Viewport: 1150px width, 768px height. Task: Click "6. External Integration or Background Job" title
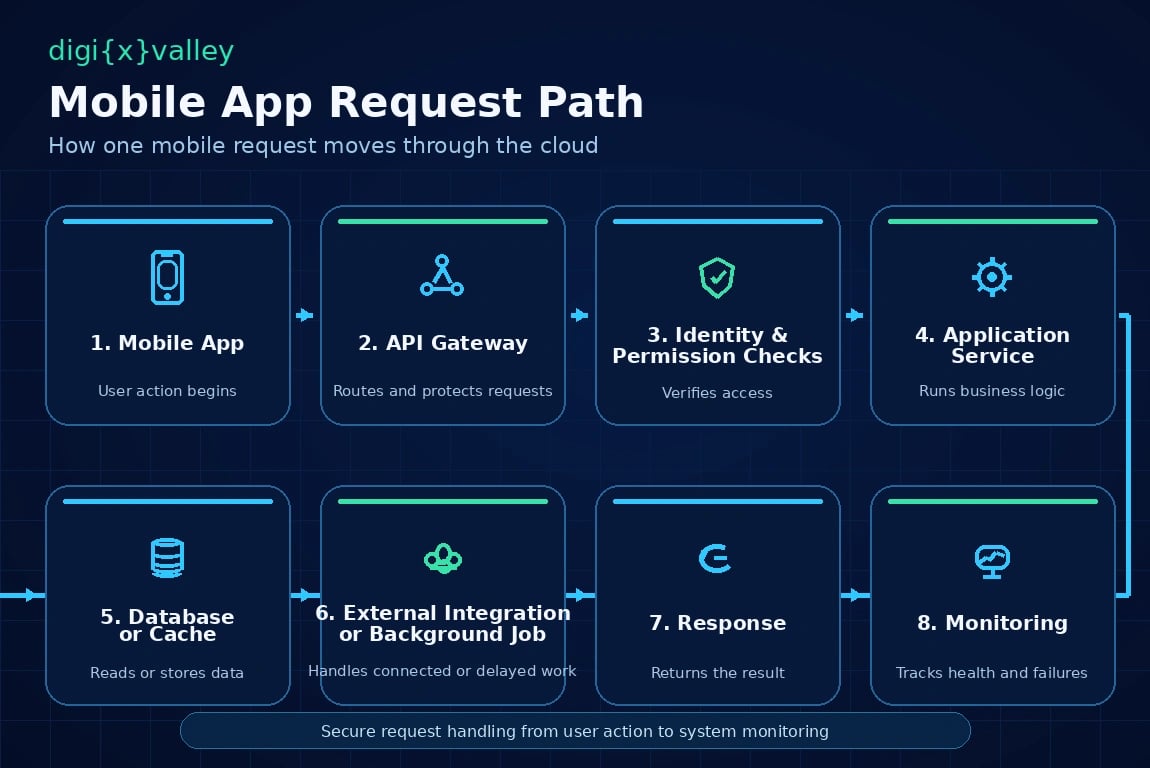(443, 623)
